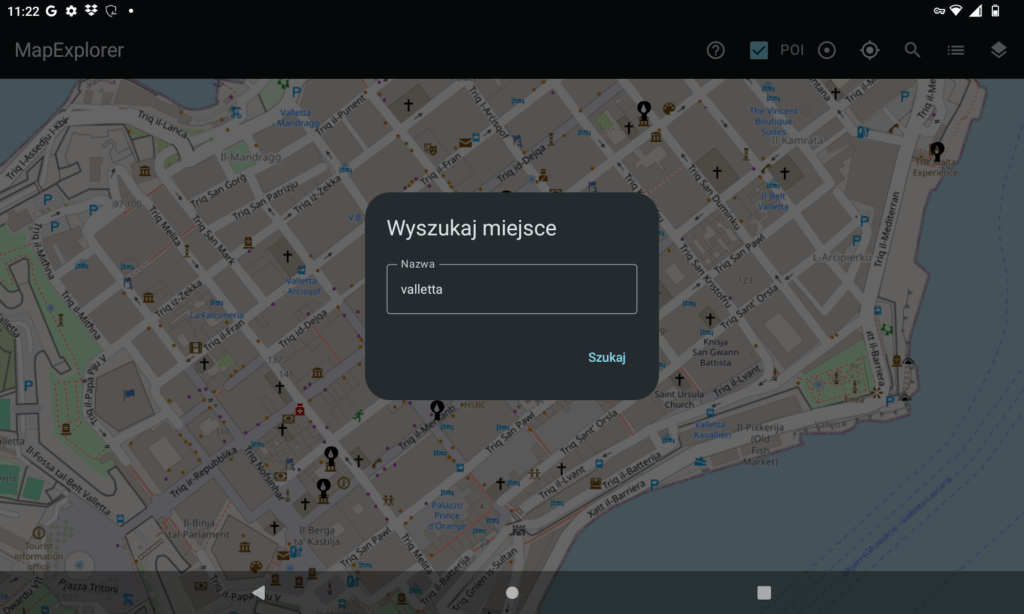
Task: Tap the map marker near Malta Experience
Action: (937, 151)
